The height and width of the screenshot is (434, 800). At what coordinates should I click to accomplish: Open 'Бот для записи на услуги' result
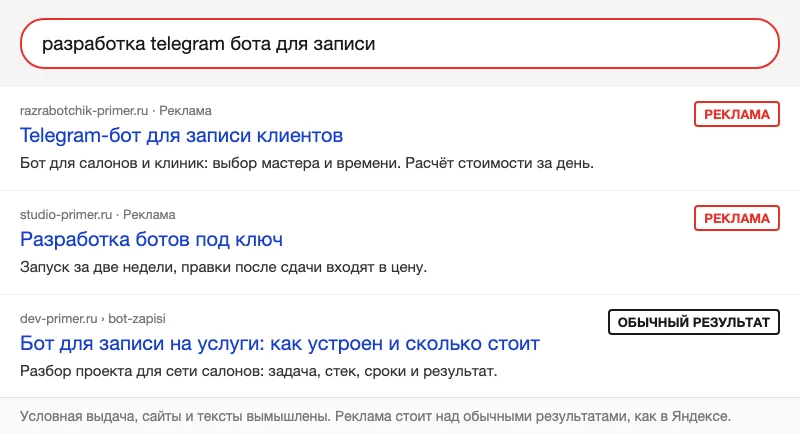pyautogui.click(x=280, y=344)
